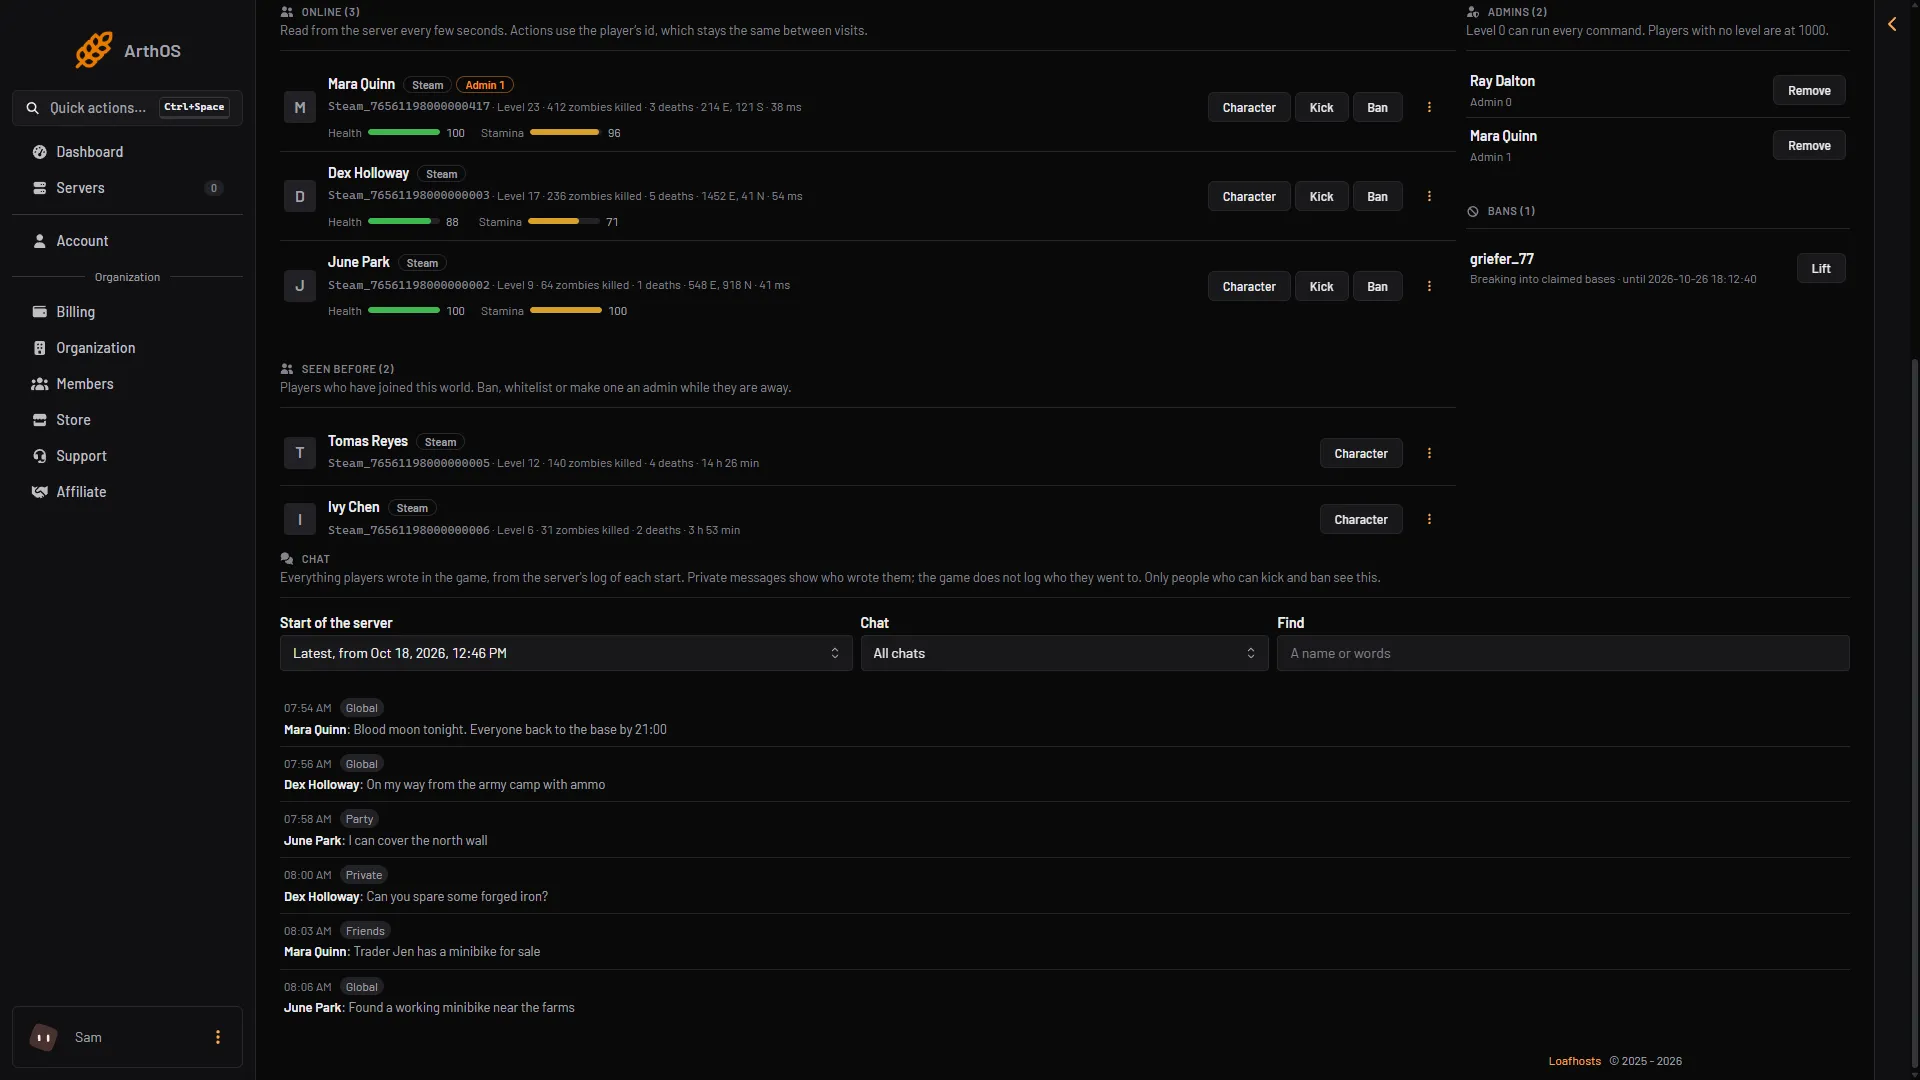View Mara Quinn's Character
Screen dimensions: 1920x1080
pos(1249,107)
